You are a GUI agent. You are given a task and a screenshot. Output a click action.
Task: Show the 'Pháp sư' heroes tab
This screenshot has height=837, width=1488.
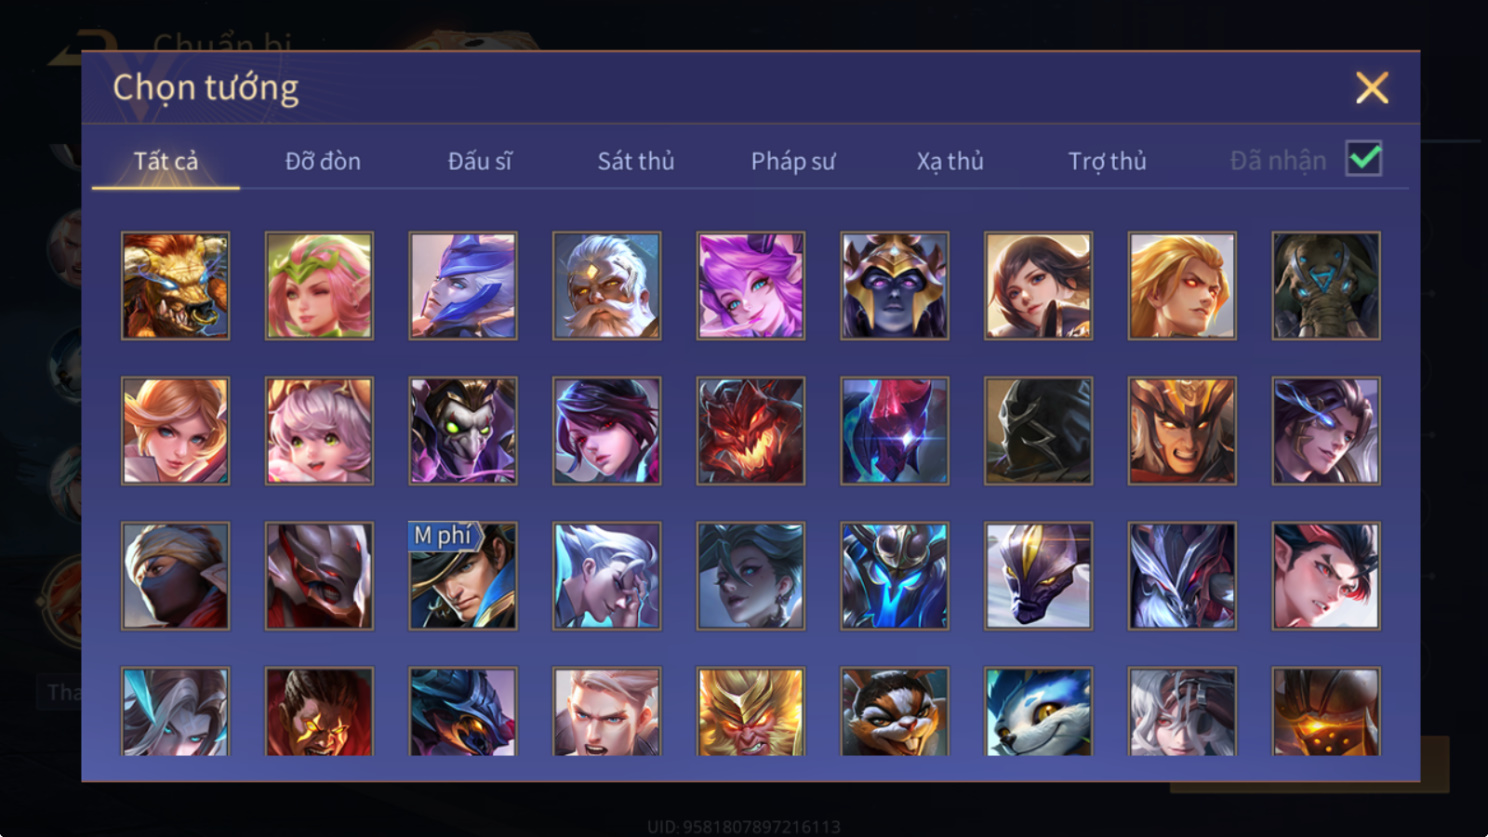[x=793, y=161]
